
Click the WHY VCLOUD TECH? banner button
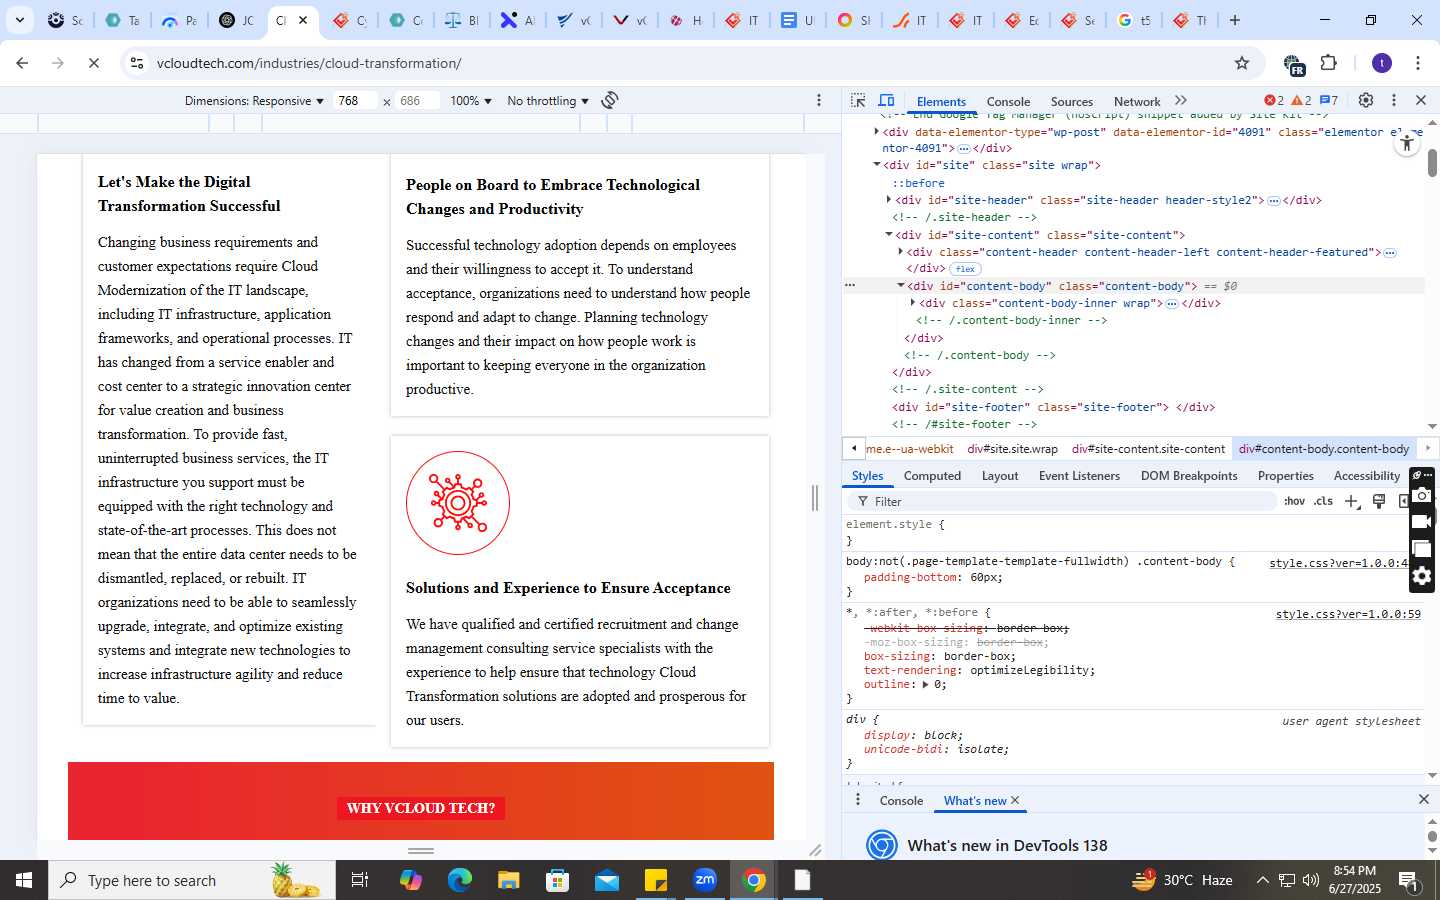pyautogui.click(x=421, y=808)
